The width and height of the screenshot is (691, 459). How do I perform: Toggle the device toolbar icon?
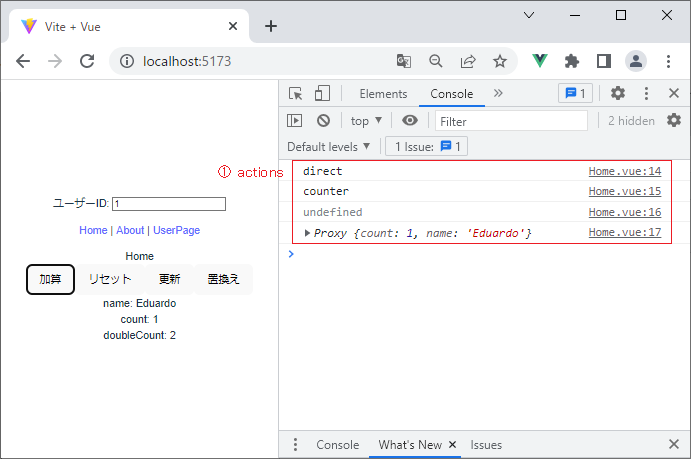[322, 93]
